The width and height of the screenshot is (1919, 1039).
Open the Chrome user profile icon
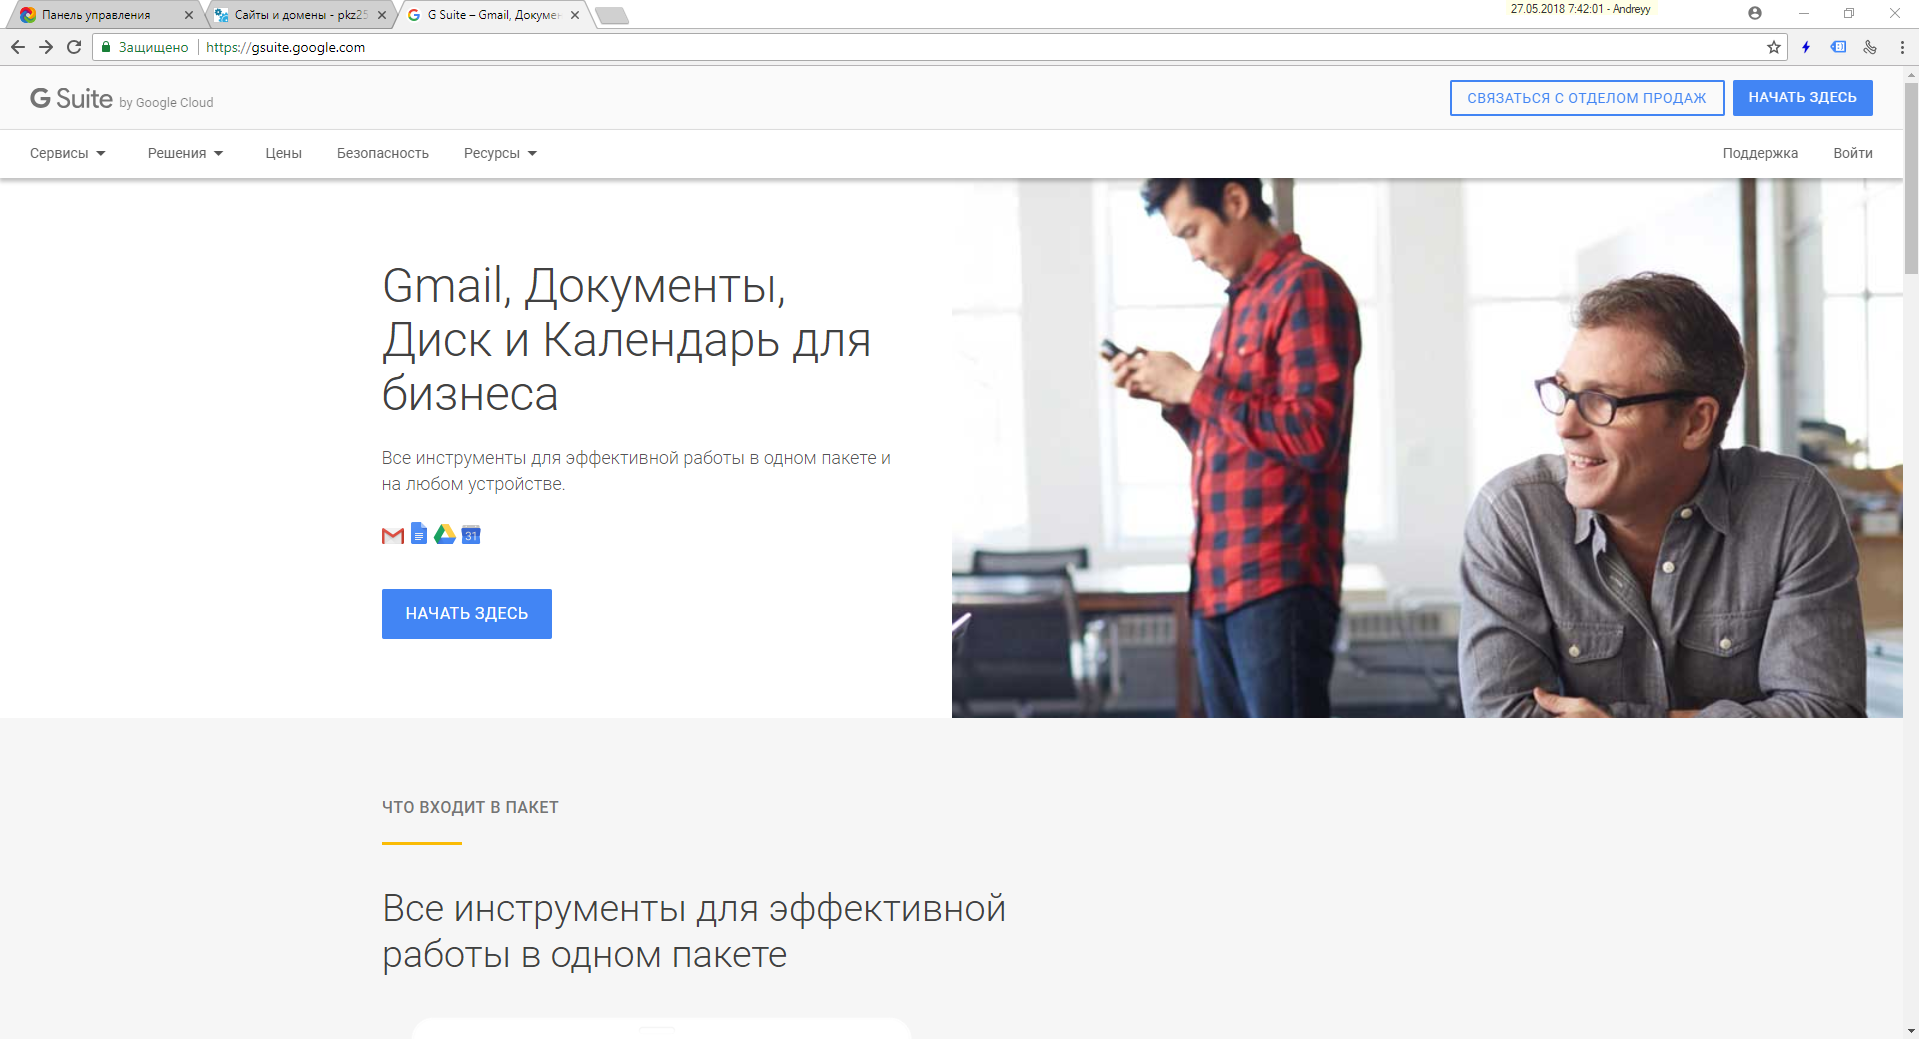[1755, 13]
